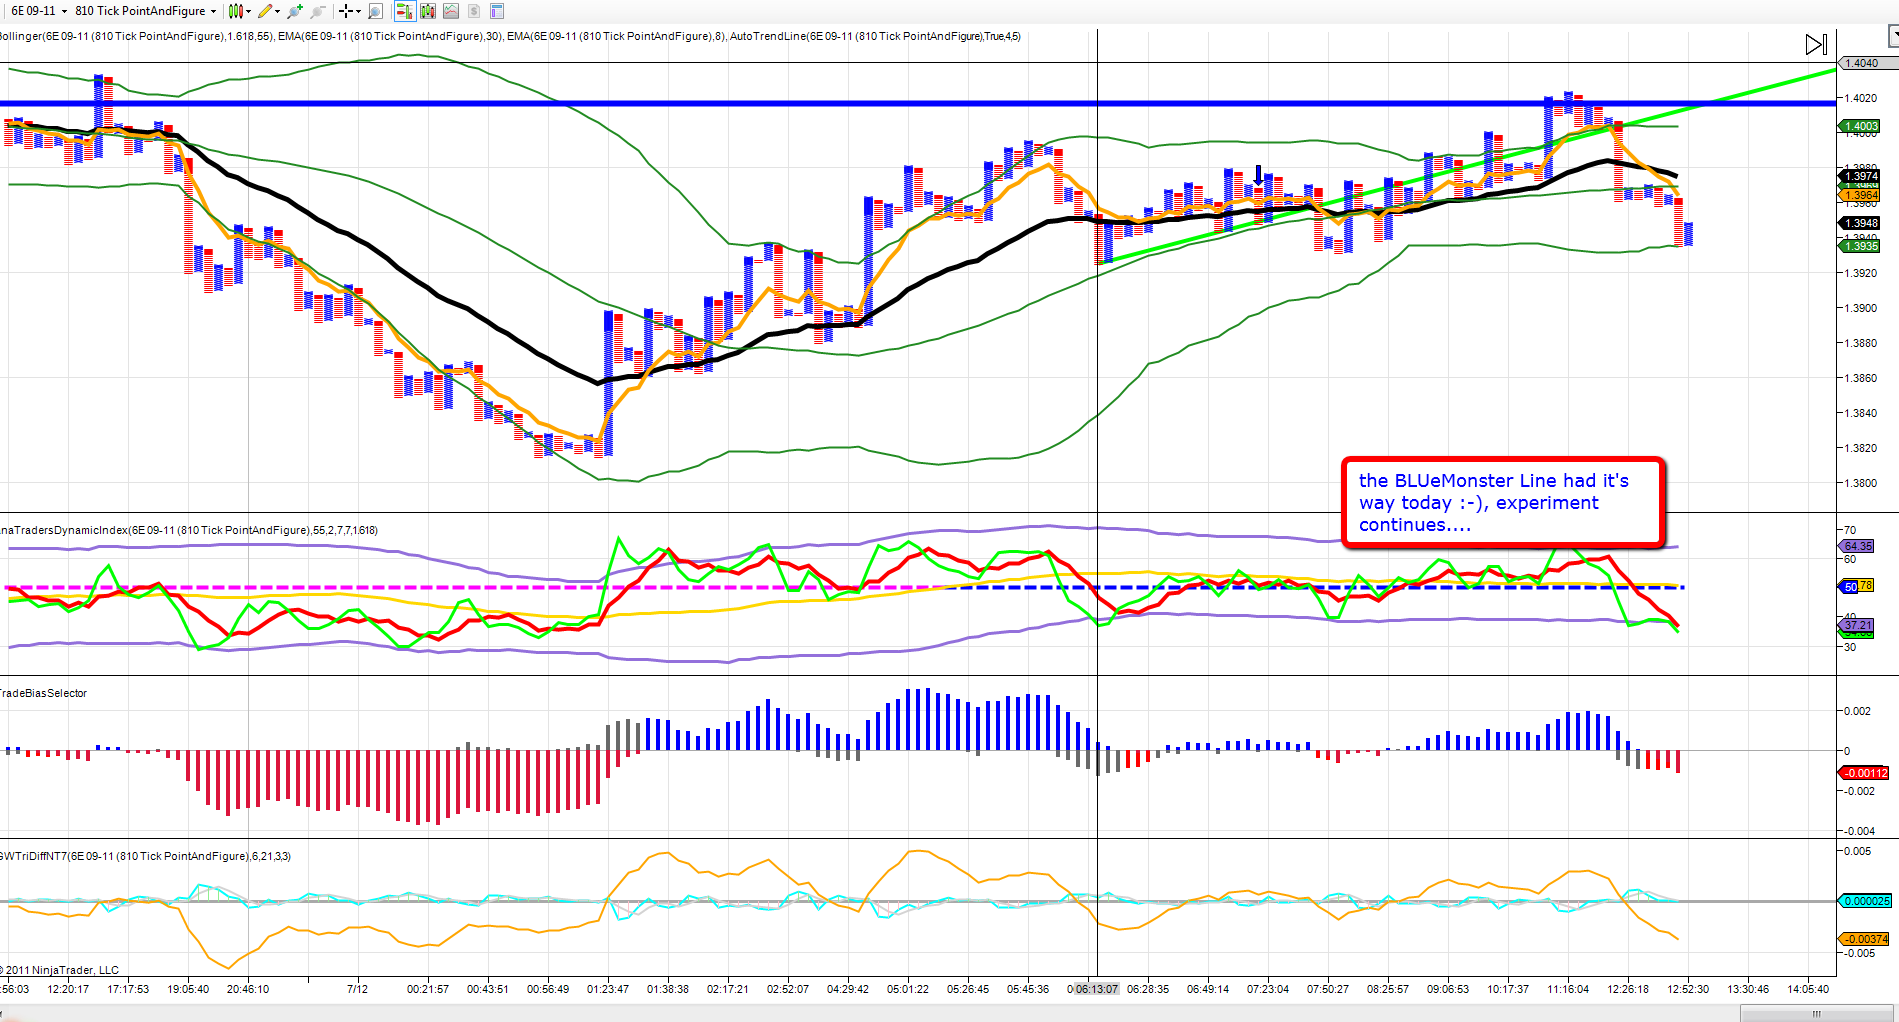Open the data series candlestick icon
This screenshot has width=1899, height=1022.
coord(428,11)
